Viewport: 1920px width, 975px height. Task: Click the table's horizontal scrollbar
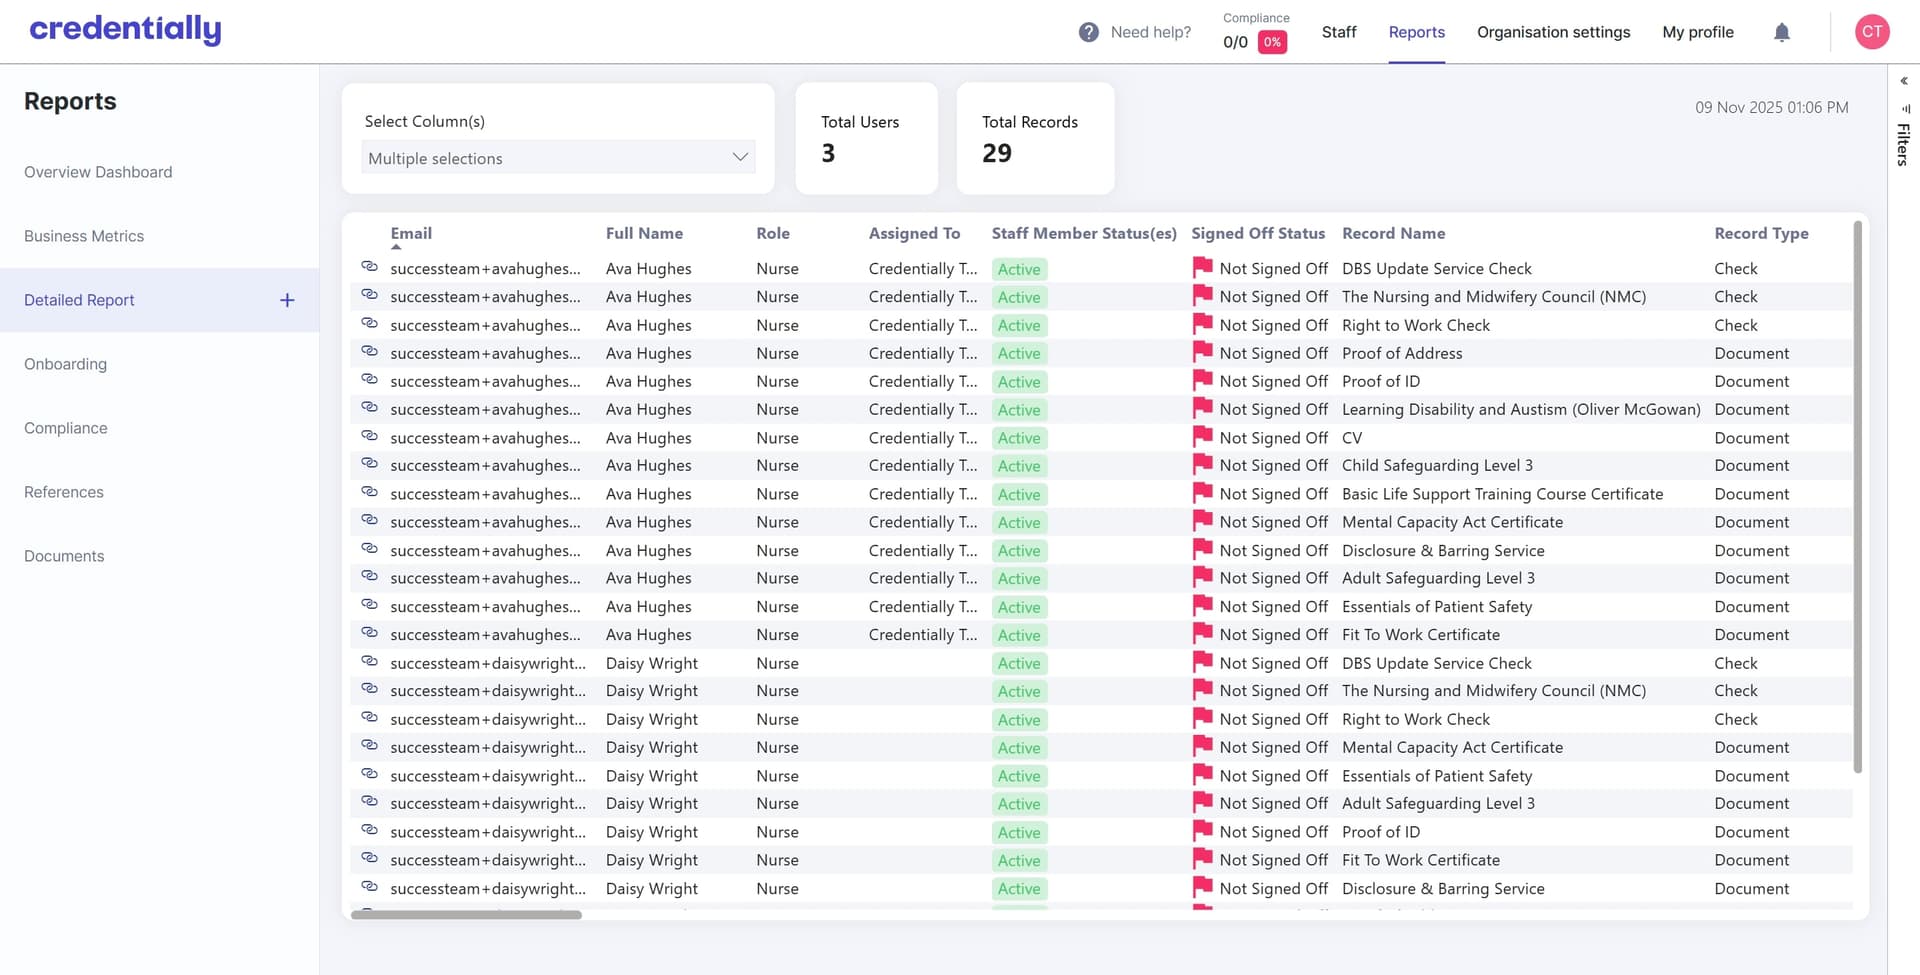466,914
